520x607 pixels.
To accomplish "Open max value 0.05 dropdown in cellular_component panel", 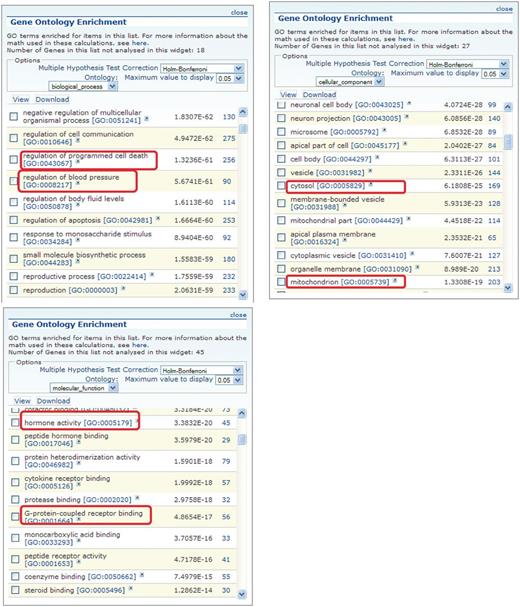I will [x=495, y=74].
